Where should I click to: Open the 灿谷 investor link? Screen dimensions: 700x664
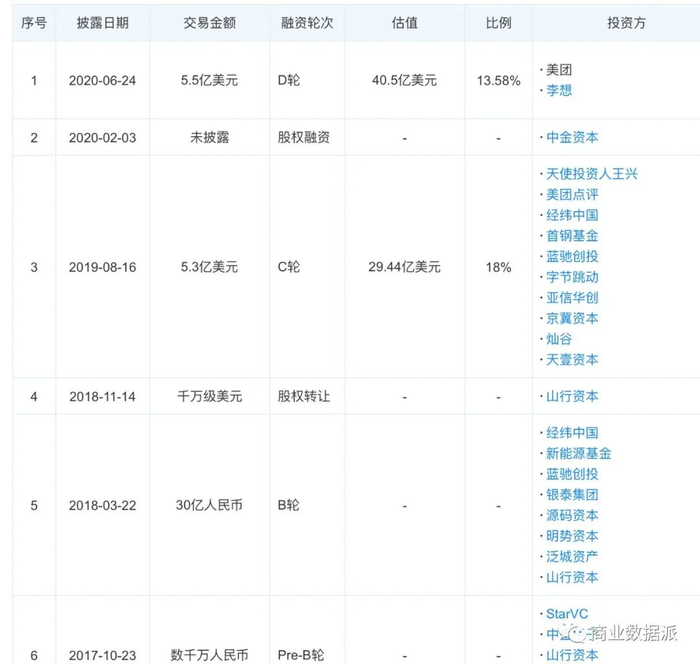(x=559, y=339)
